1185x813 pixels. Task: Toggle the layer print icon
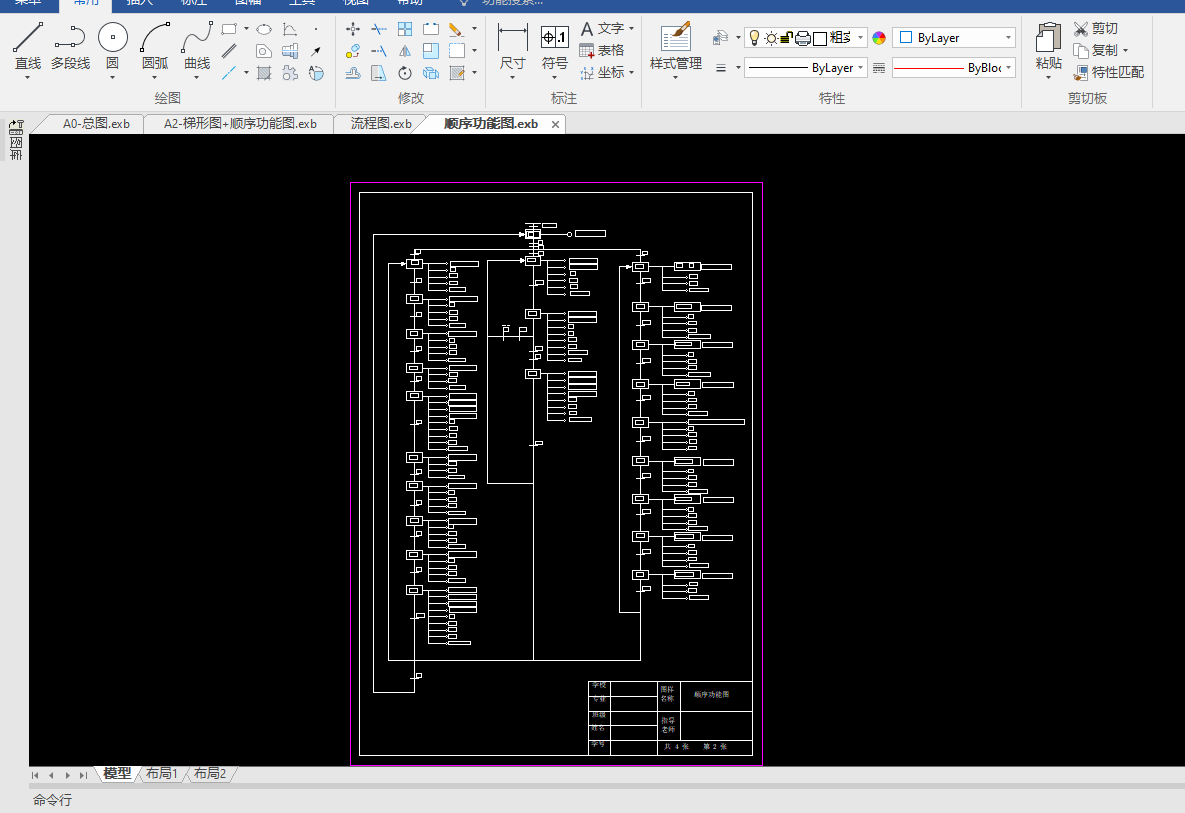pos(802,38)
